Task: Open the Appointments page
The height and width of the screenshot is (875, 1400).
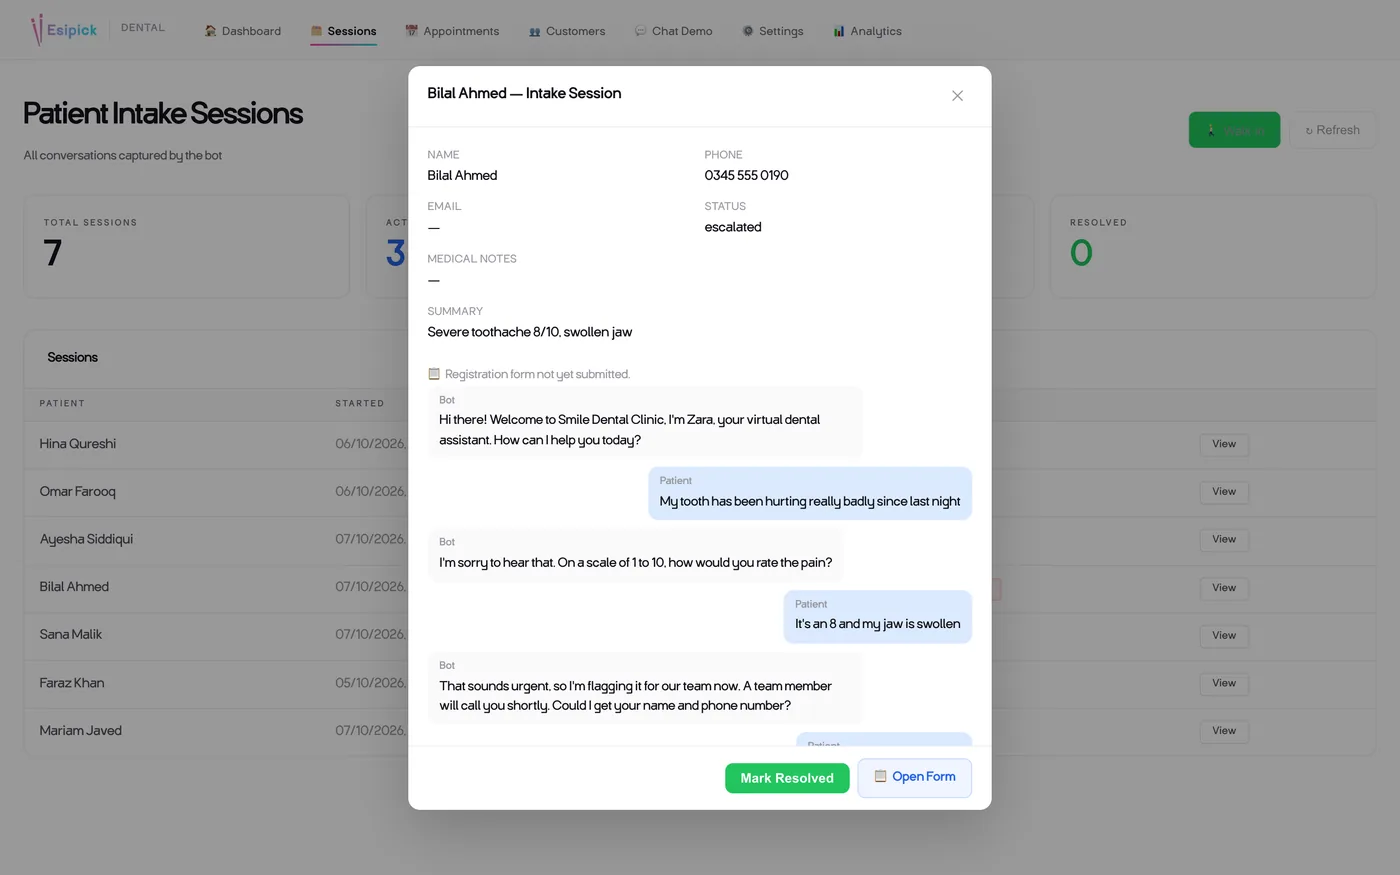Action: [x=452, y=31]
